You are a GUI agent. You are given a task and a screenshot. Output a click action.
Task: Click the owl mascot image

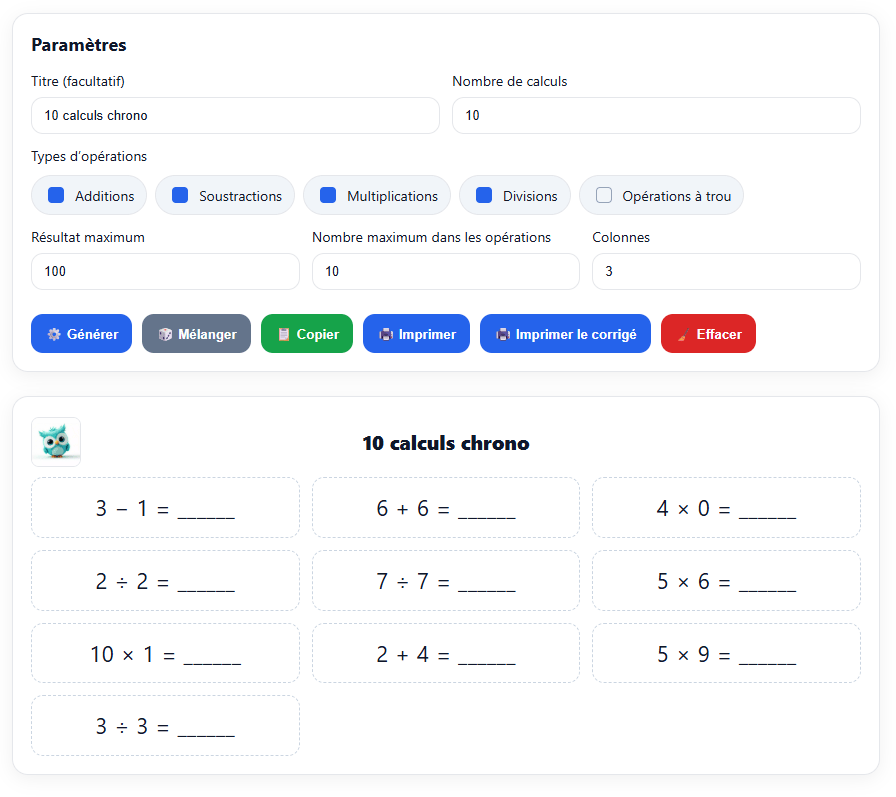pyautogui.click(x=56, y=442)
